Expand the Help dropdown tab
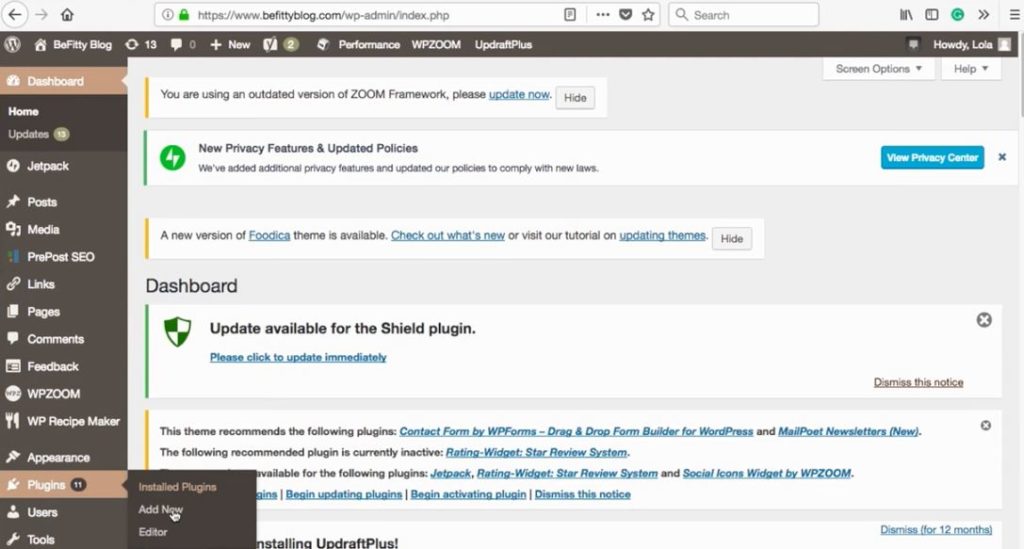The image size is (1024, 549). click(971, 69)
